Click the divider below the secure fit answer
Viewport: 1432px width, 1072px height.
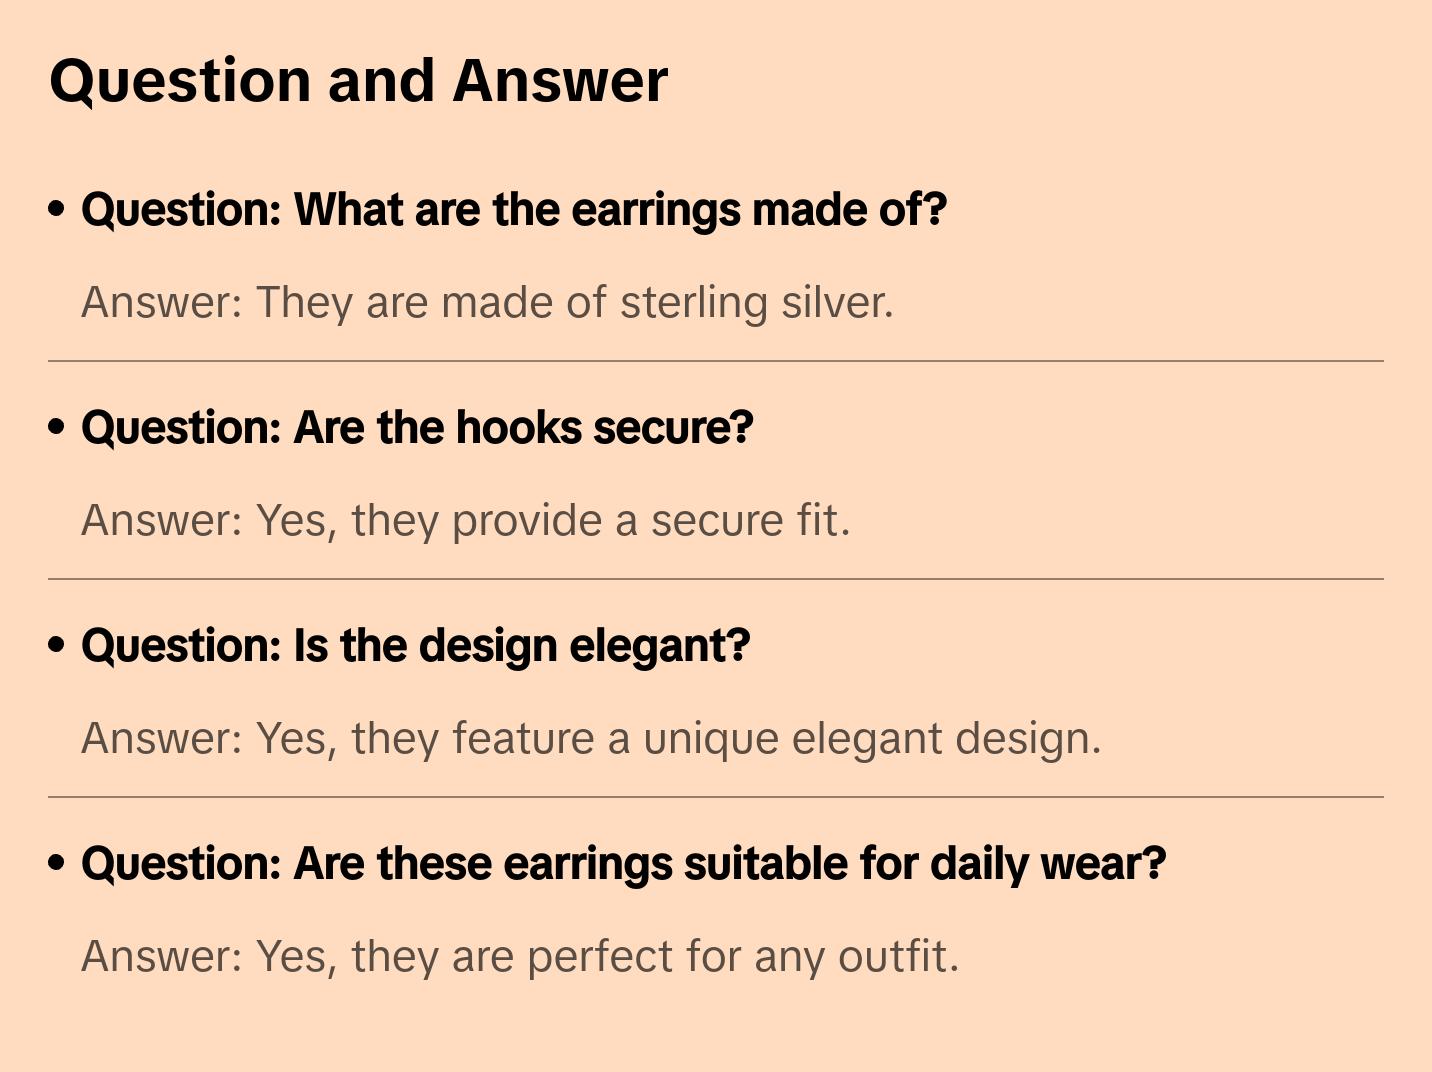coord(716,579)
